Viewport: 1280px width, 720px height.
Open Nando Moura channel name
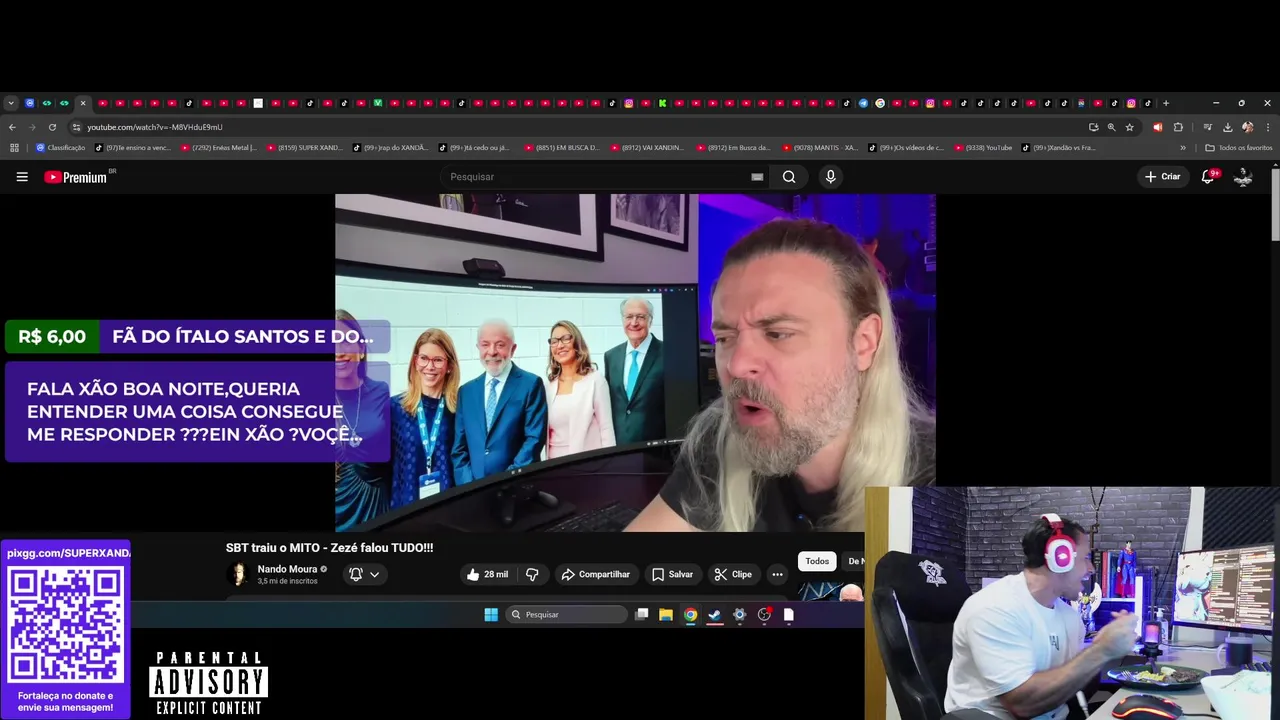[x=287, y=569]
